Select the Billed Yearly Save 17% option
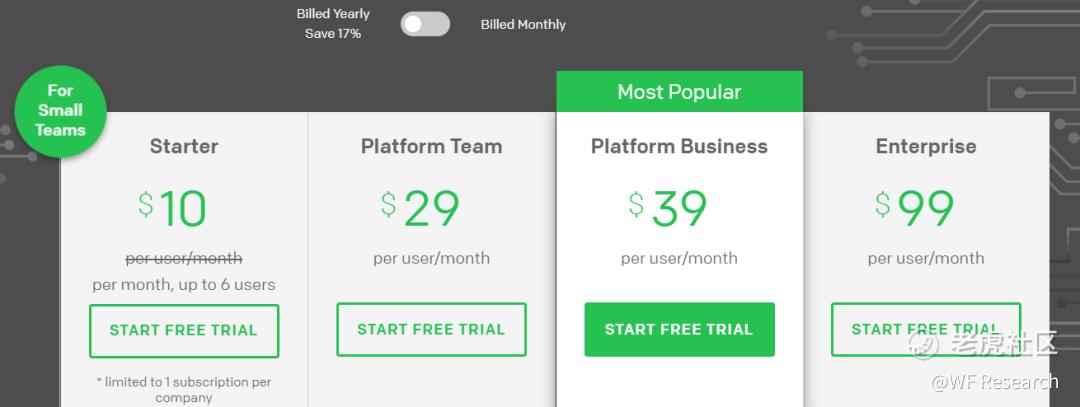Image resolution: width=1080 pixels, height=407 pixels. 333,23
